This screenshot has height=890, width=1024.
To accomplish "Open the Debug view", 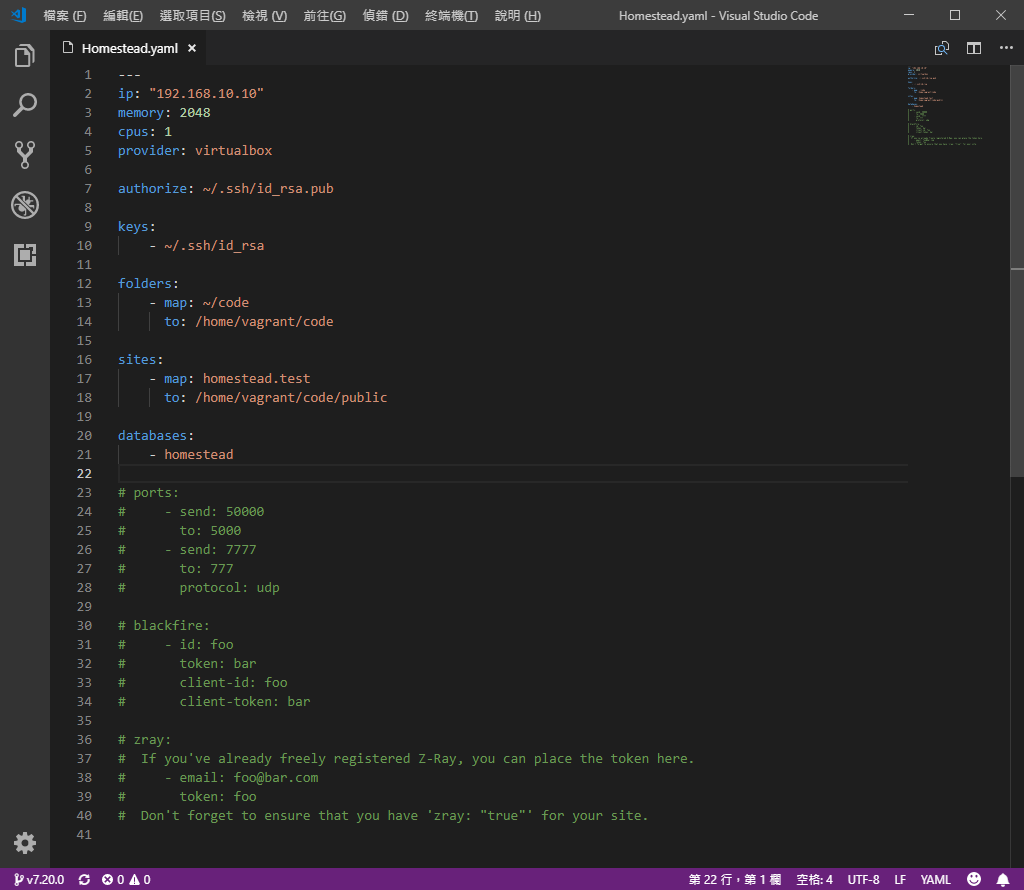I will coord(25,205).
